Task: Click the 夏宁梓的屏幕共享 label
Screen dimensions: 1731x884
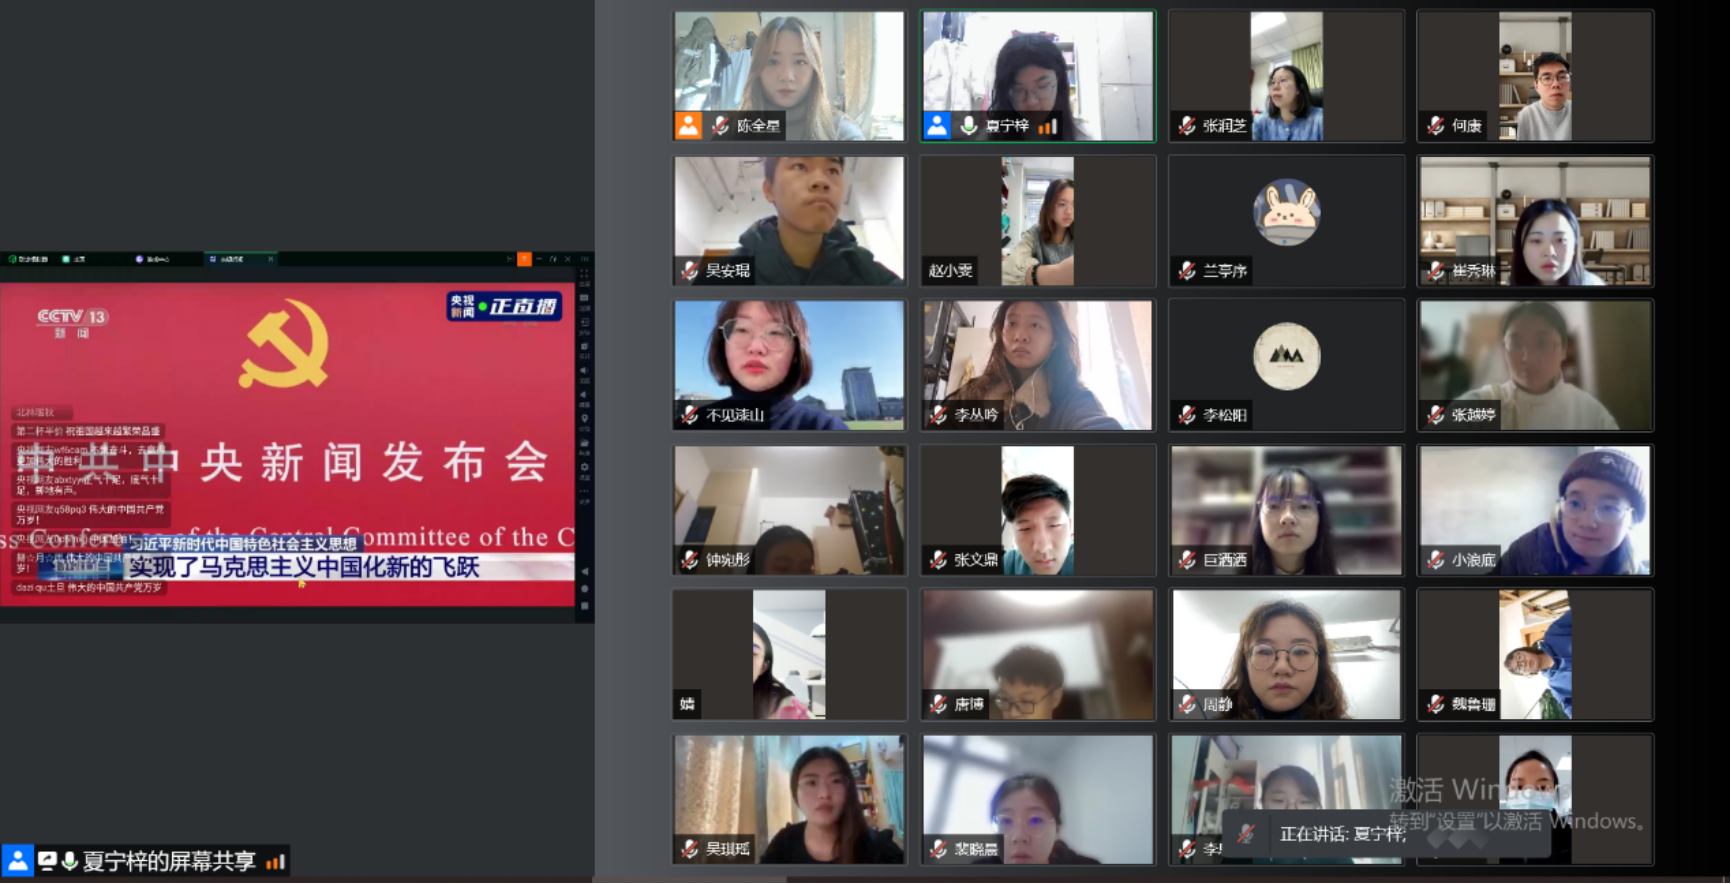Action: pyautogui.click(x=169, y=861)
